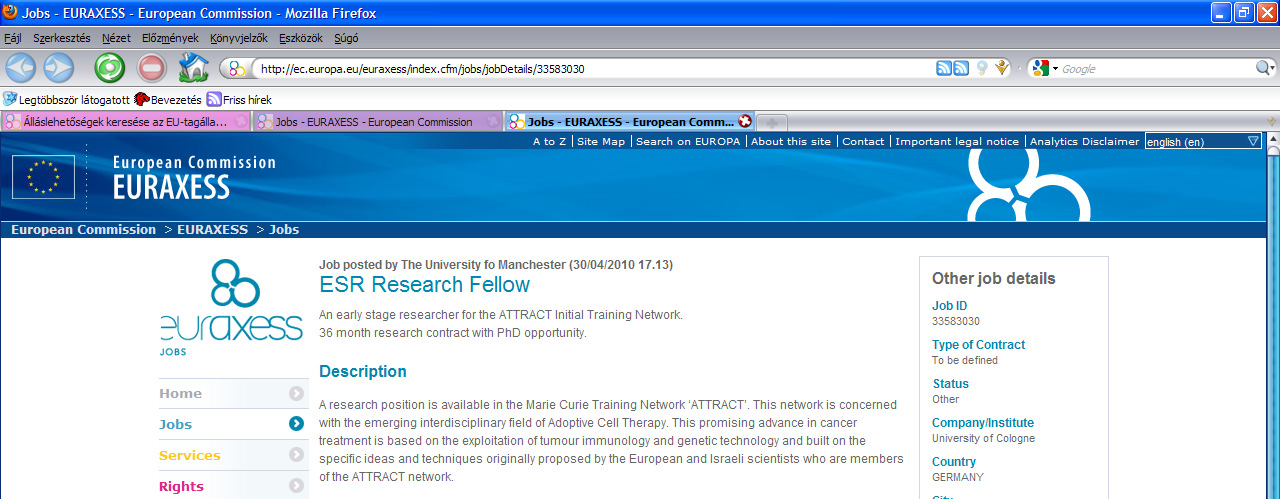This screenshot has height=499, width=1280.
Task: Open the Site Map link
Action: coord(601,141)
